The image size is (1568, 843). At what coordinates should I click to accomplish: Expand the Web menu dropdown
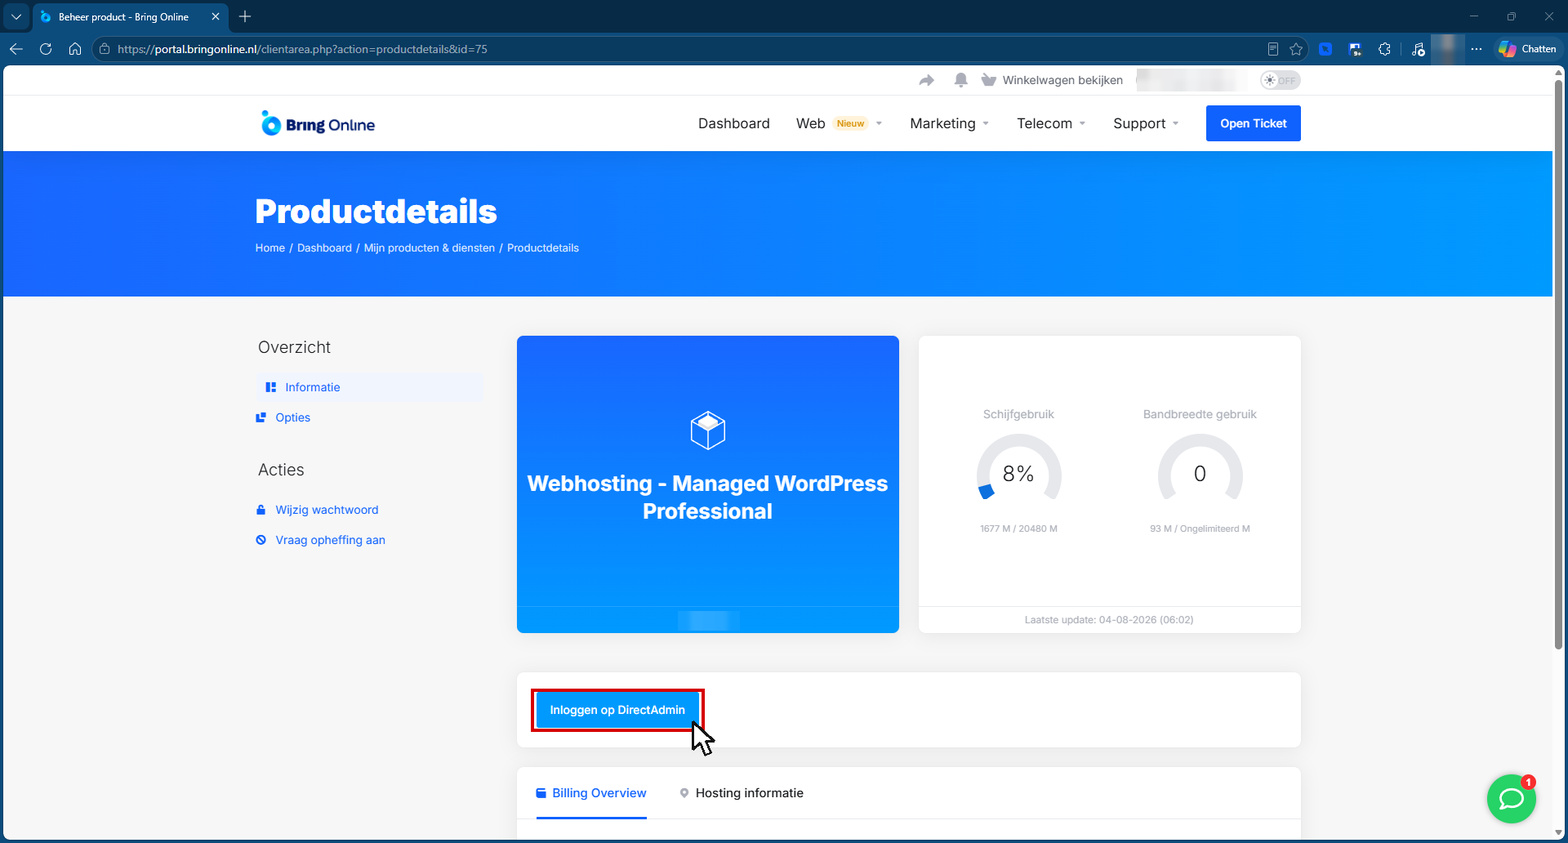click(839, 123)
